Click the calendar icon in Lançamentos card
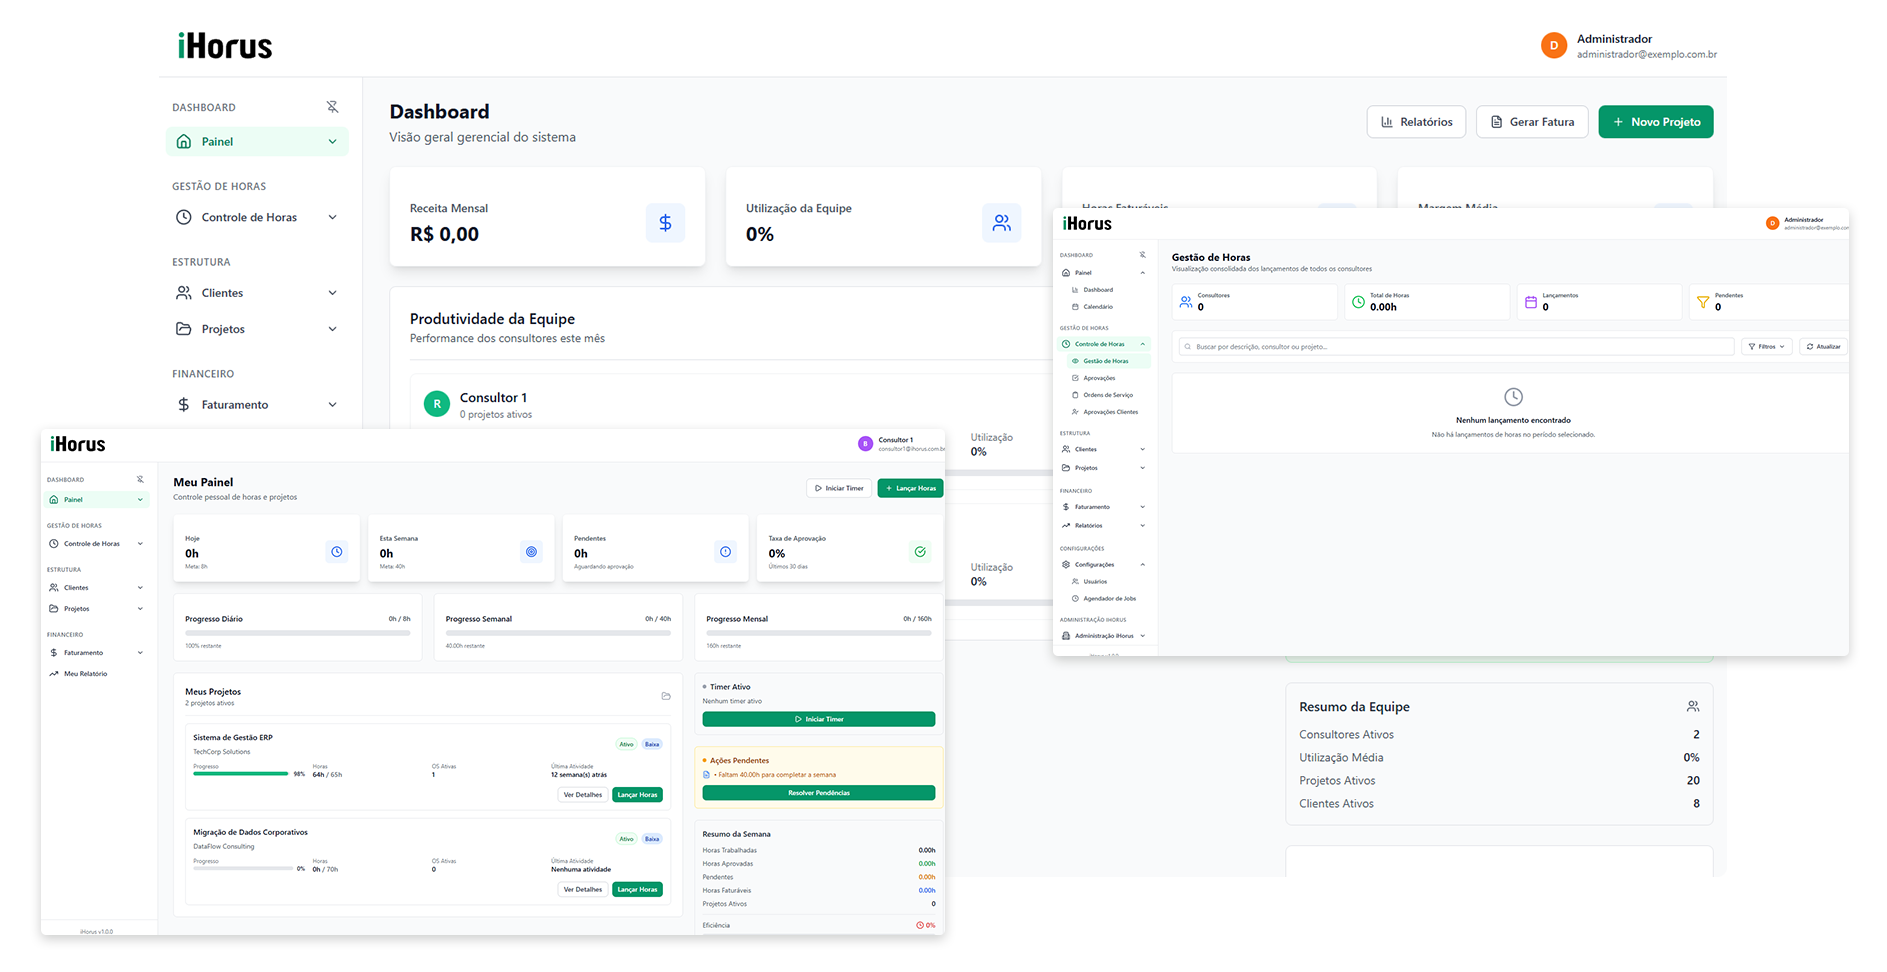Image resolution: width=1887 pixels, height=972 pixels. tap(1530, 301)
